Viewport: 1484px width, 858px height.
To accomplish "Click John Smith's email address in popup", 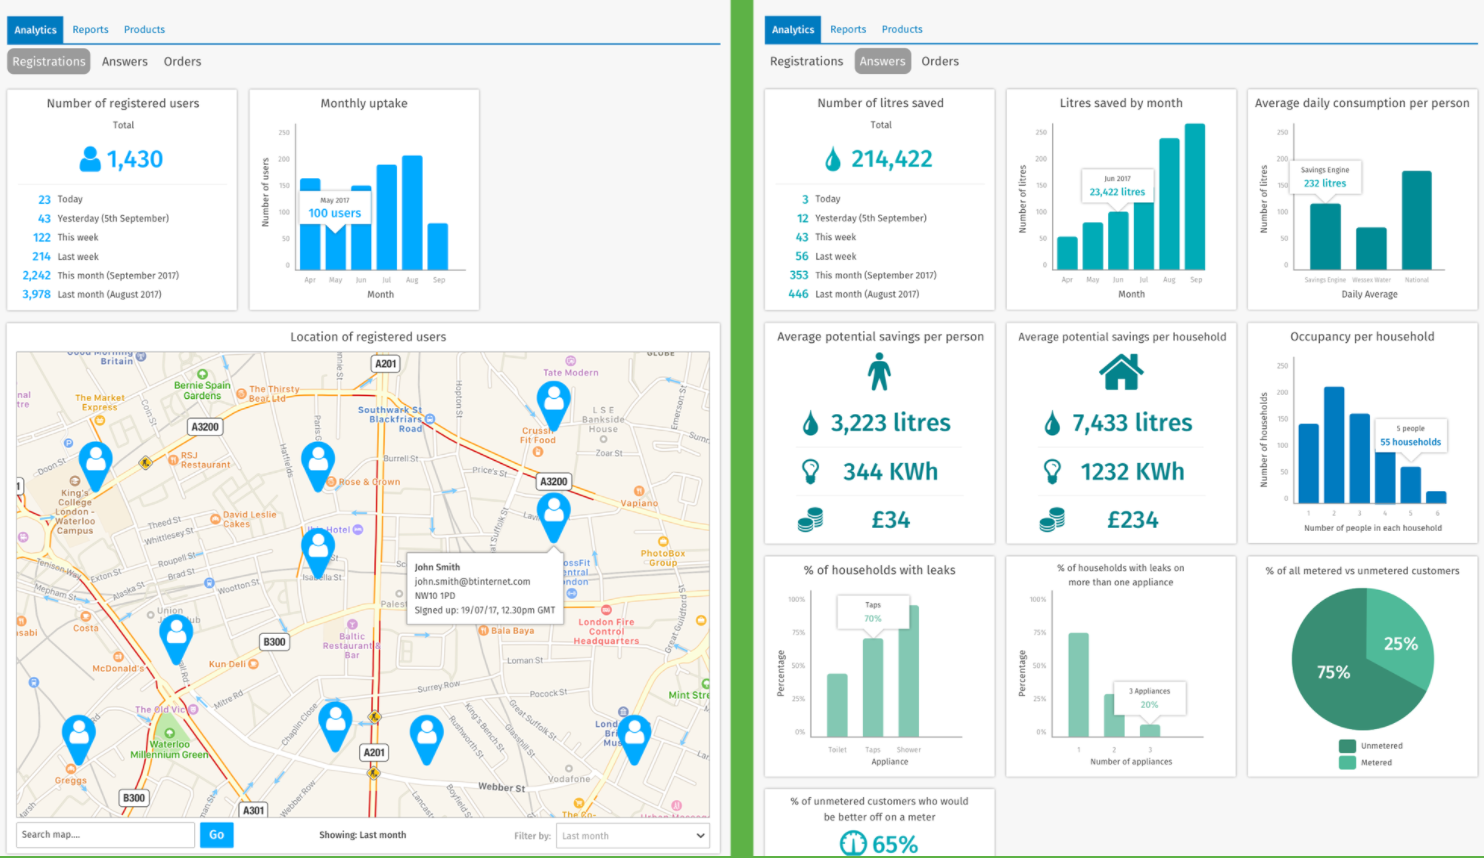I will click(x=472, y=581).
